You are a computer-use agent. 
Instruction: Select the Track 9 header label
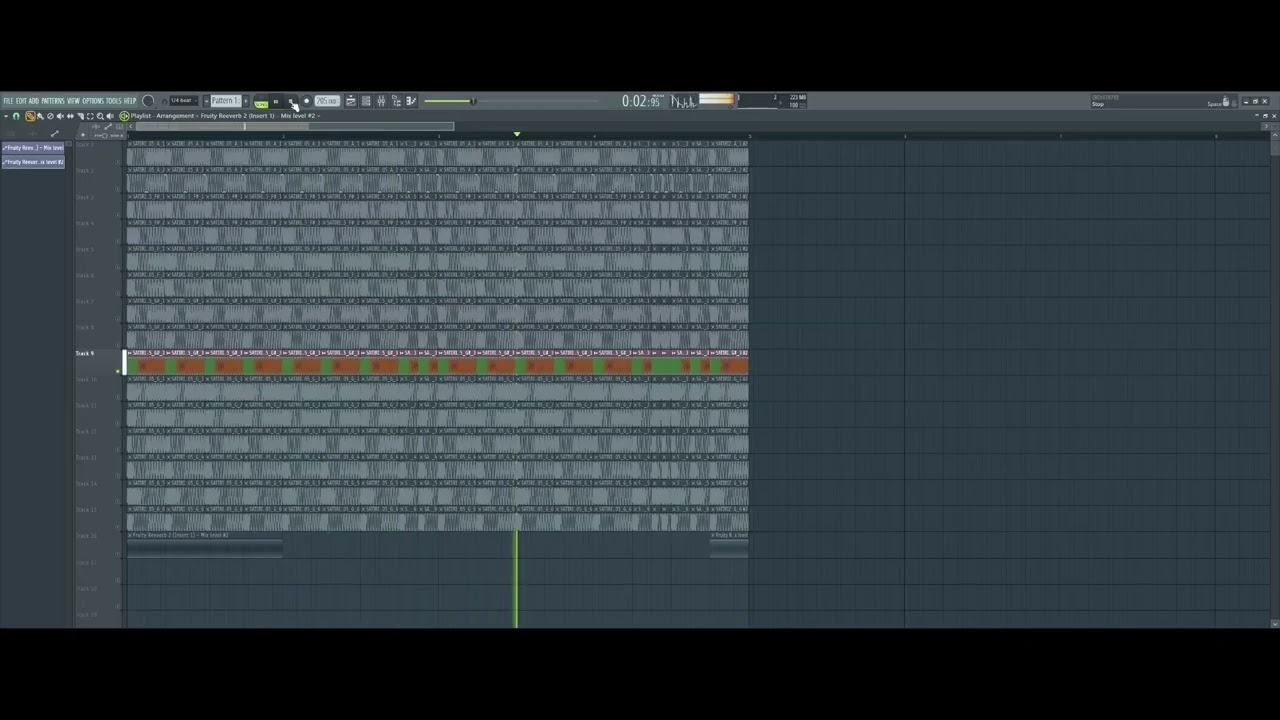[85, 354]
